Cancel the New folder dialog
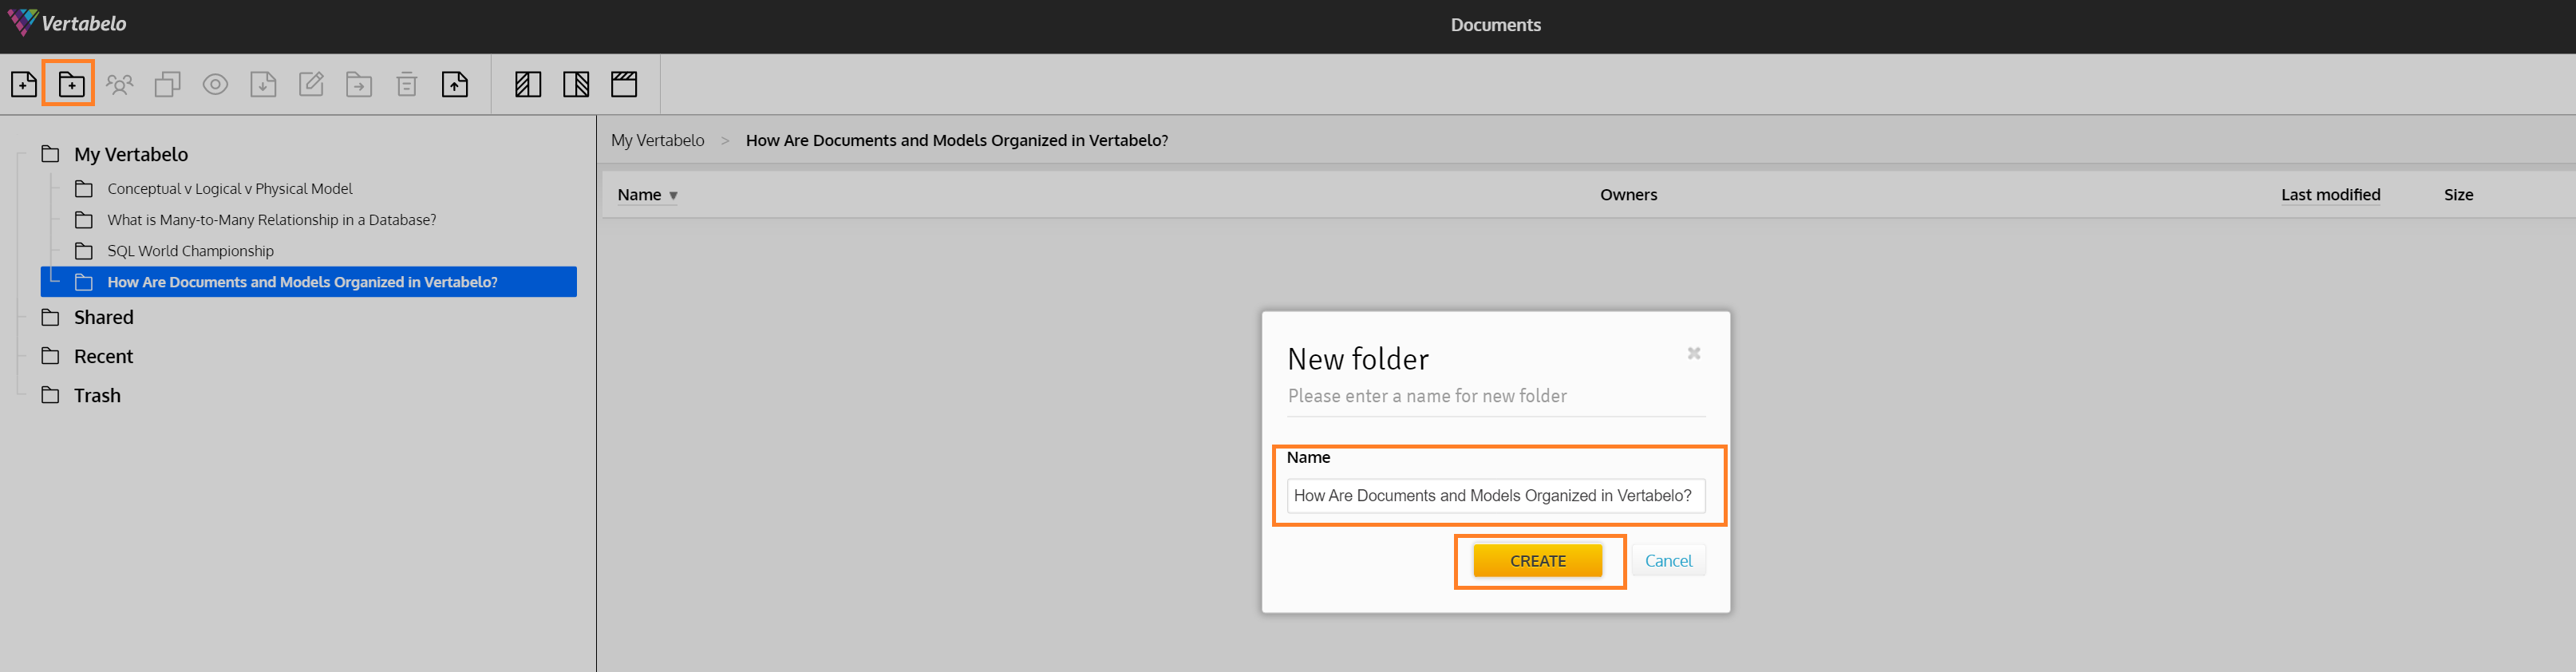 pyautogui.click(x=1668, y=561)
